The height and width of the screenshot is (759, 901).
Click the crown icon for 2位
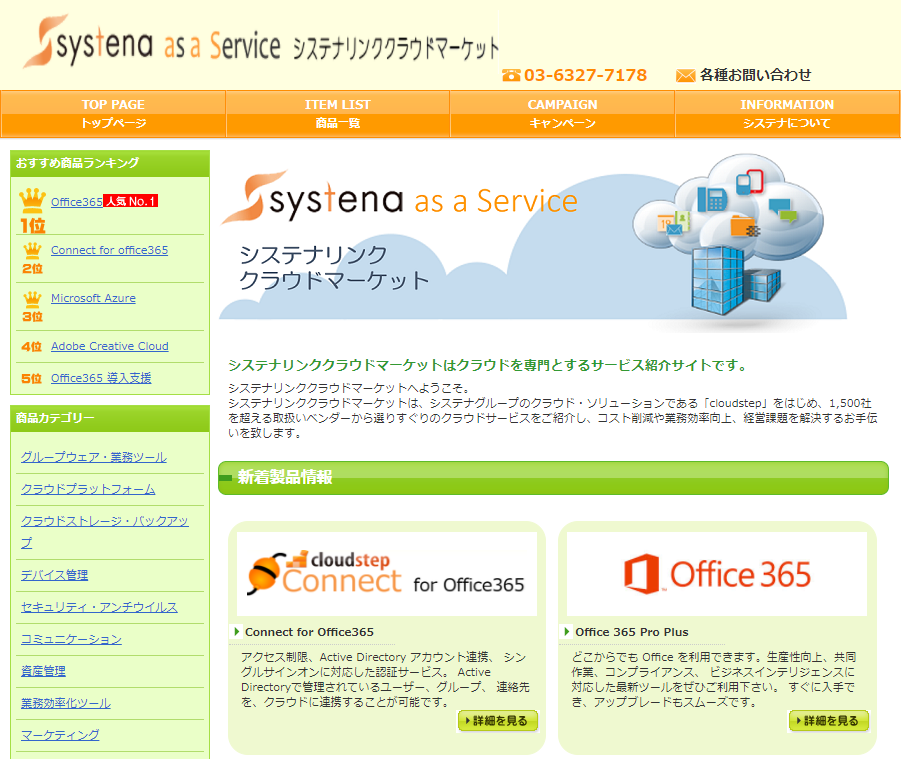tap(32, 251)
